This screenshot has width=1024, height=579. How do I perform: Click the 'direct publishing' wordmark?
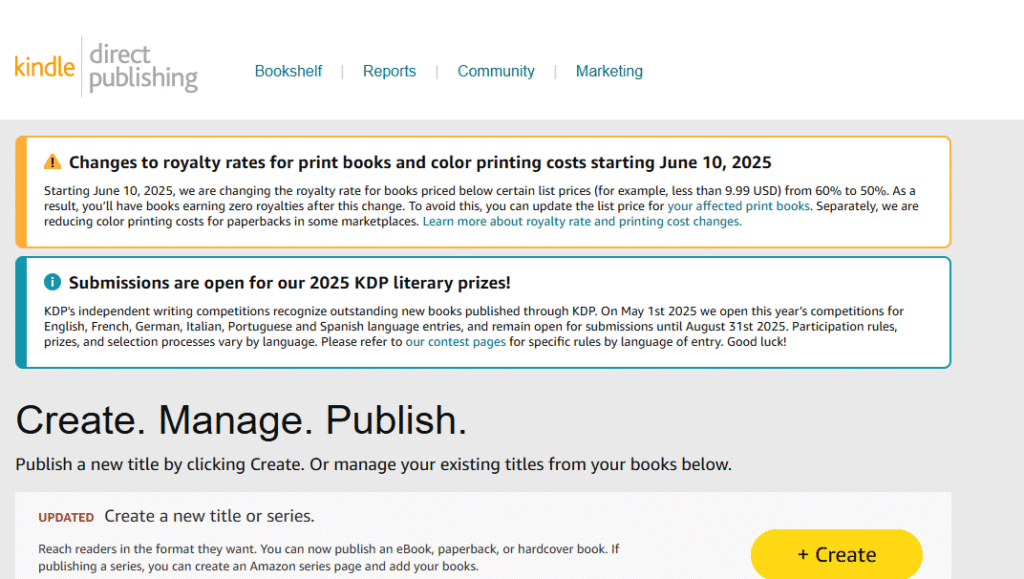pyautogui.click(x=143, y=67)
